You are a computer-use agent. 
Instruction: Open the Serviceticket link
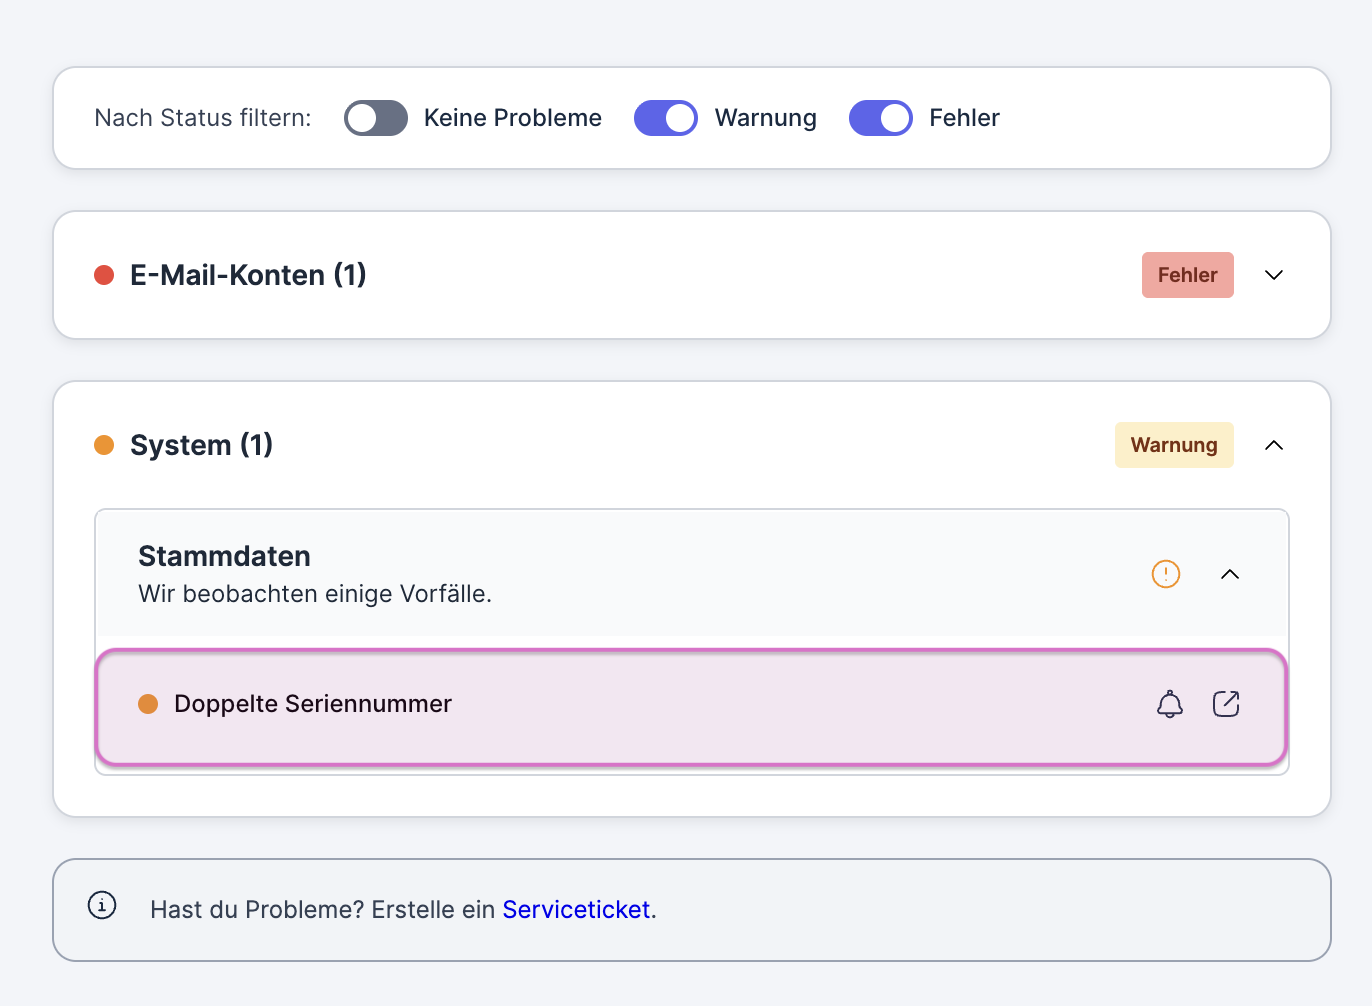[576, 910]
